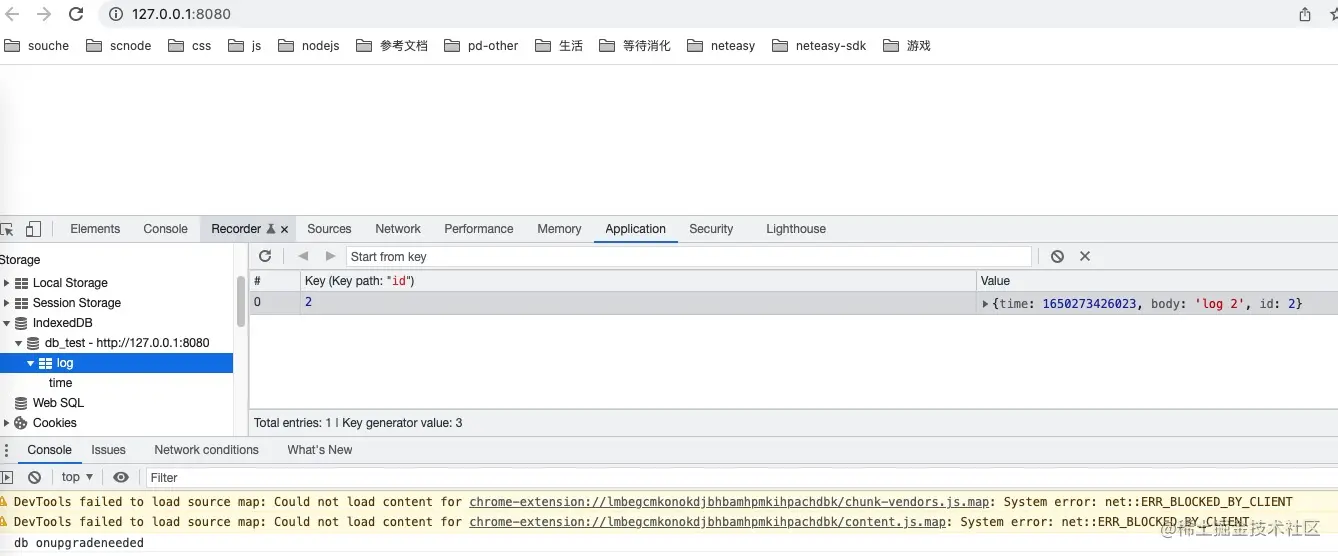Reload the page with browser refresh icon
Screen dimensions: 1338x556
76,14
